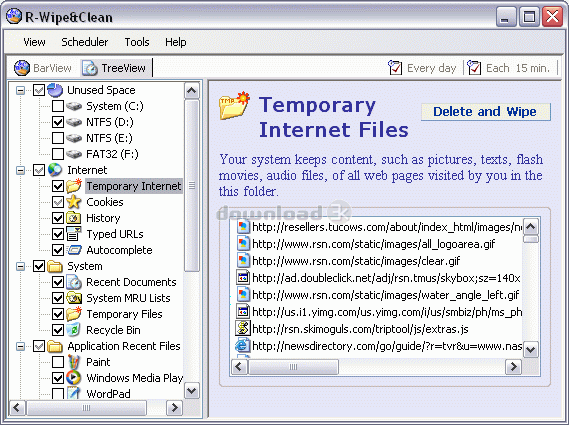The image size is (569, 425).
Task: Click the Each 15 min. schedule icon
Action: coord(474,68)
